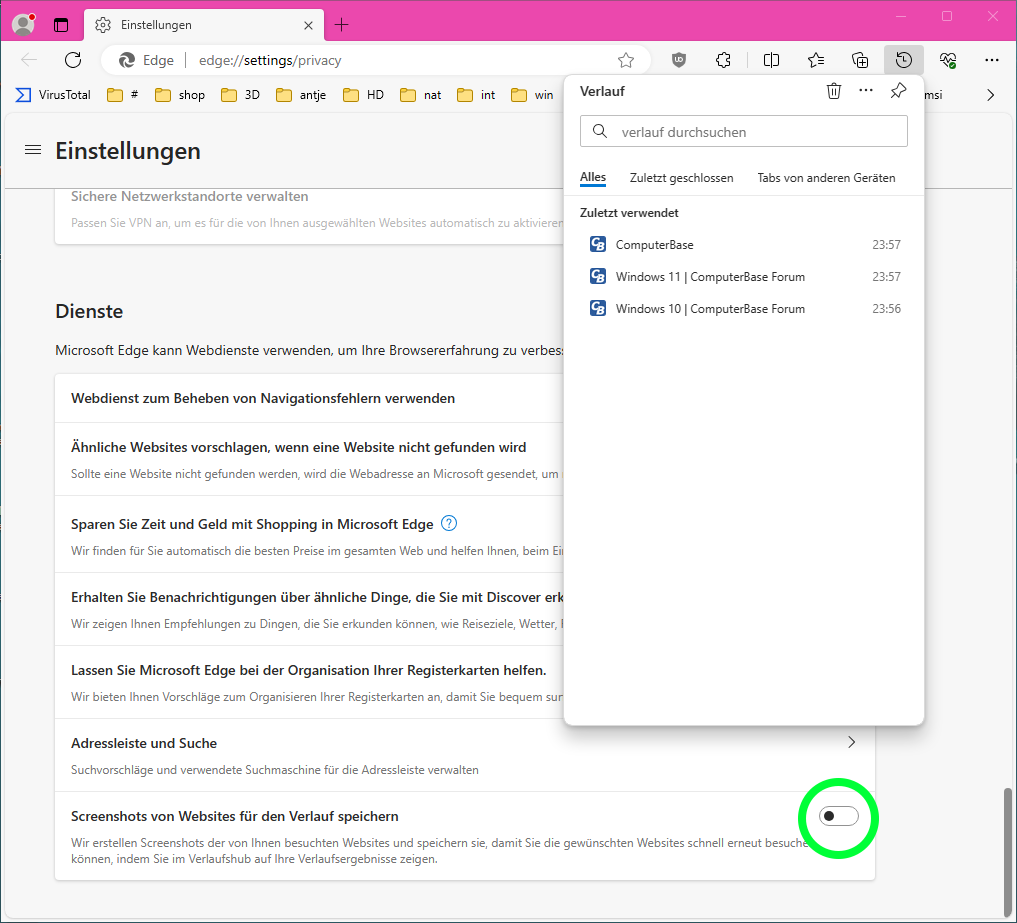Open the ComputerBase history entry
The image size is (1017, 923).
744,245
